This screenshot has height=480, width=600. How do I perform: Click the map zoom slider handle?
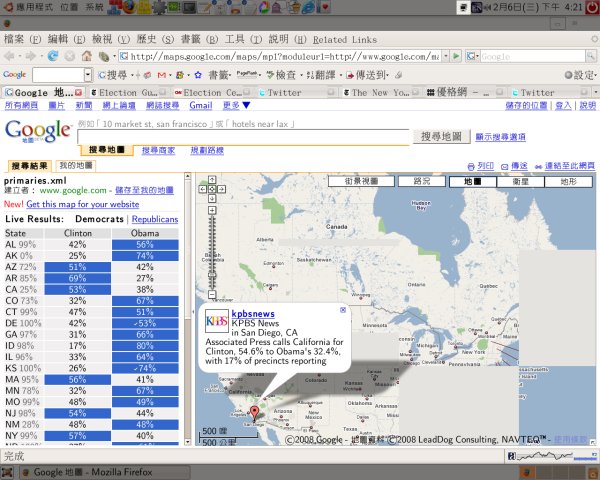coord(212,274)
